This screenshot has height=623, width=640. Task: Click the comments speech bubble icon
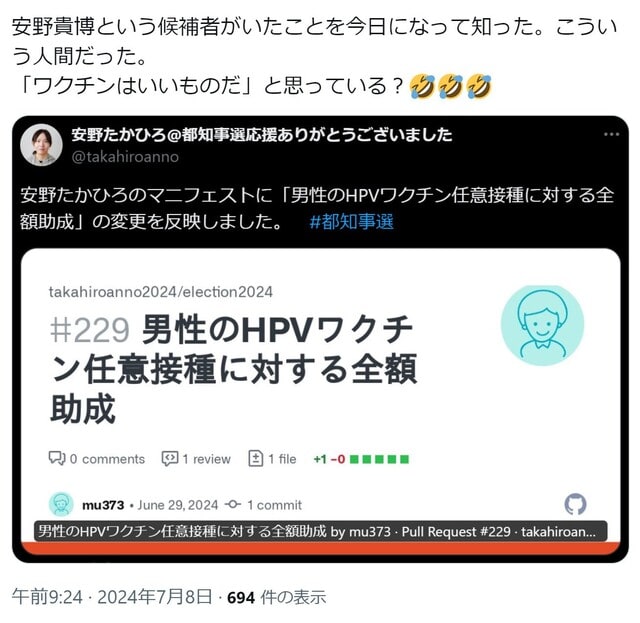[57, 459]
